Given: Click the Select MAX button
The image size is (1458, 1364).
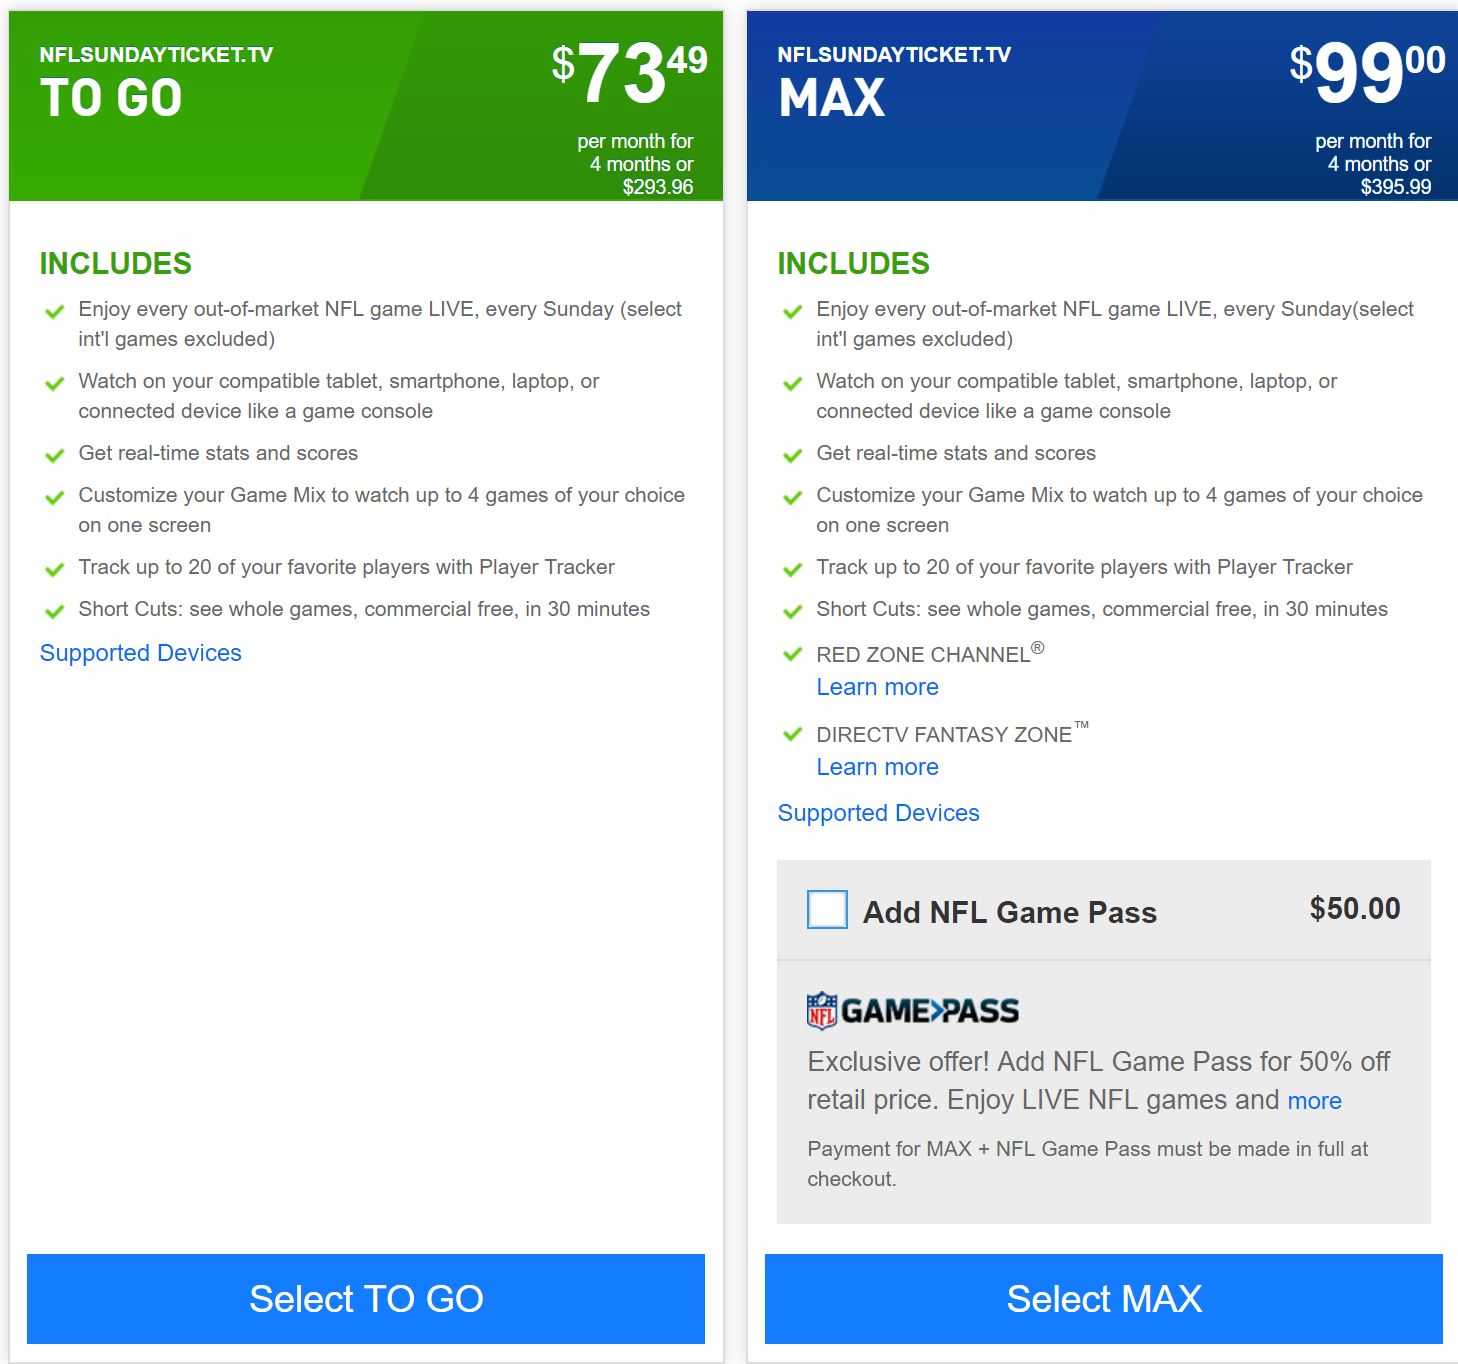Looking at the screenshot, I should (1104, 1298).
